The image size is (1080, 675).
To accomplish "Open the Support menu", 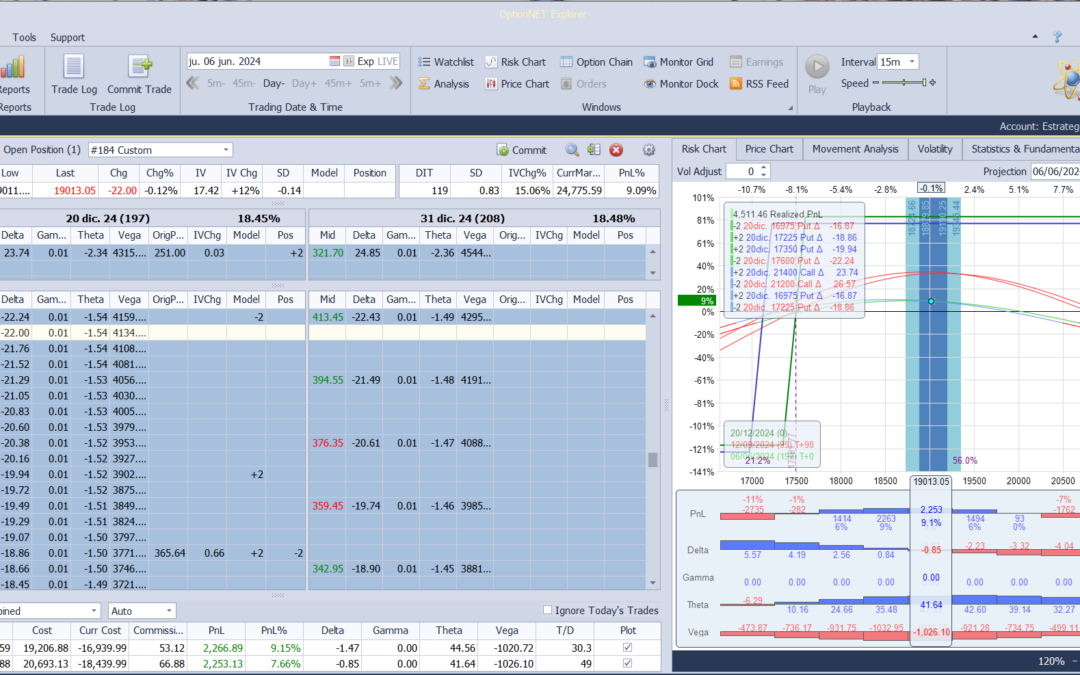I will click(68, 37).
